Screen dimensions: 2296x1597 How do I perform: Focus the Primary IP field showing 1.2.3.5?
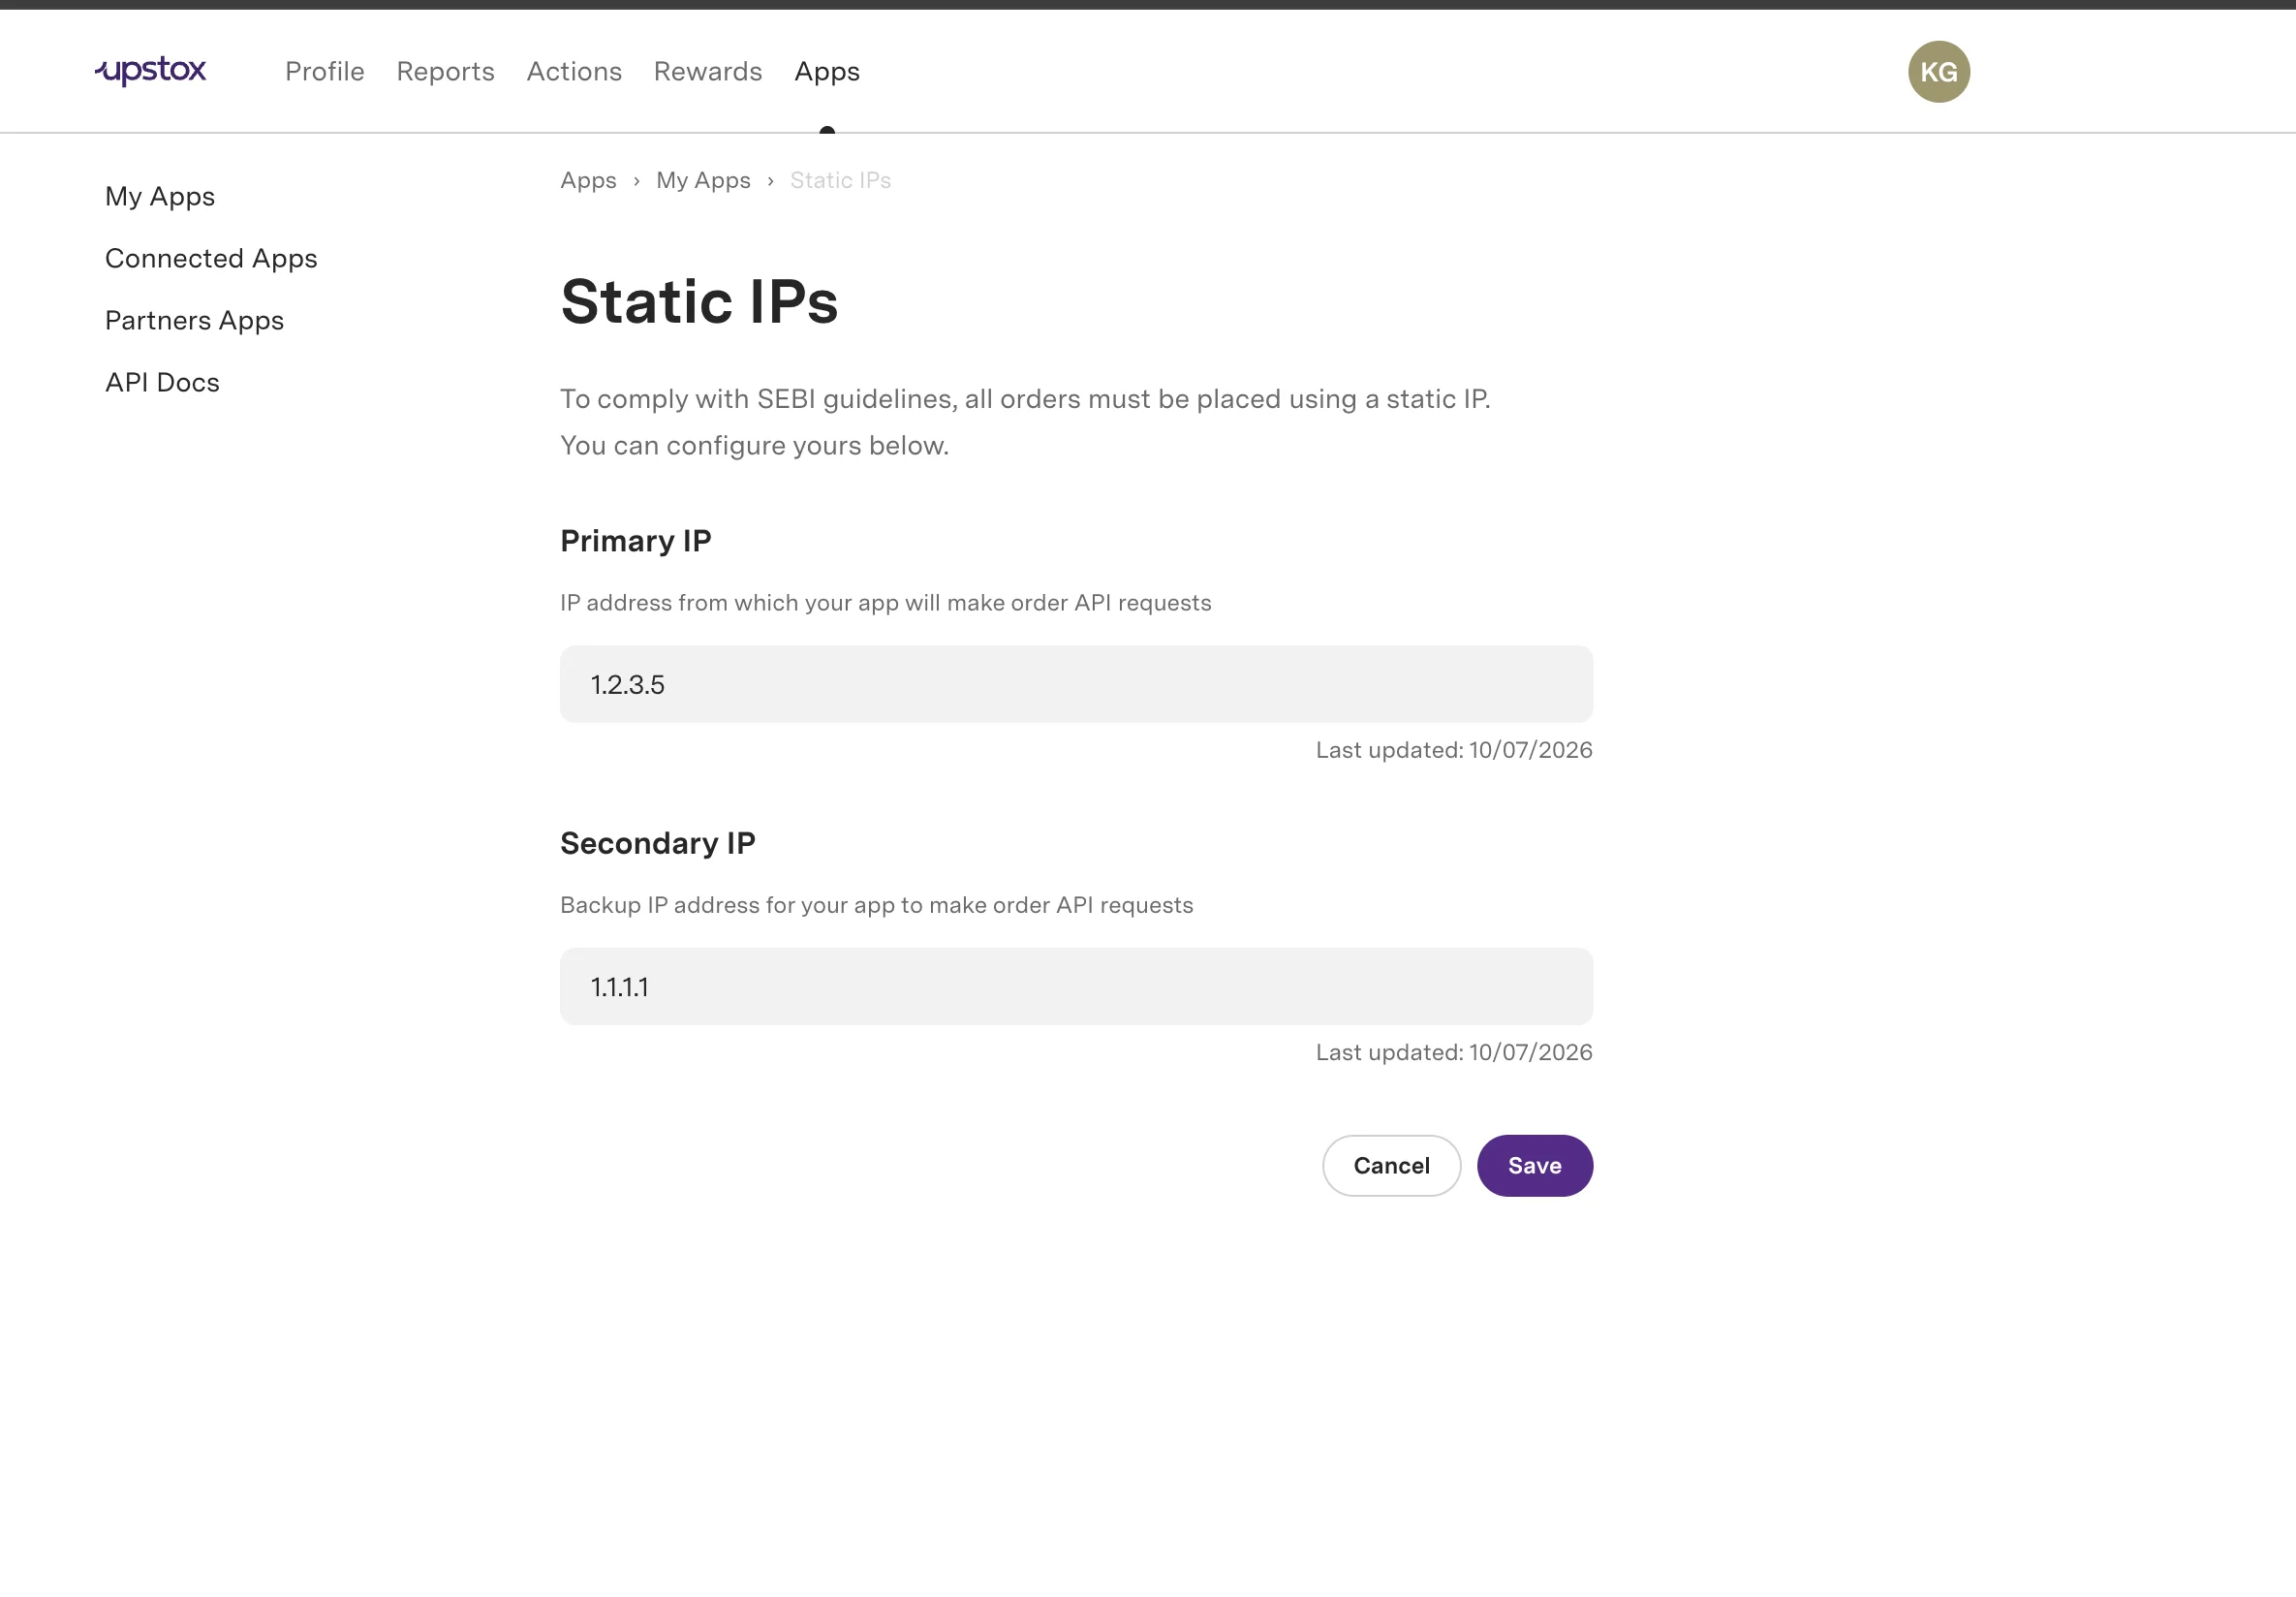1076,684
